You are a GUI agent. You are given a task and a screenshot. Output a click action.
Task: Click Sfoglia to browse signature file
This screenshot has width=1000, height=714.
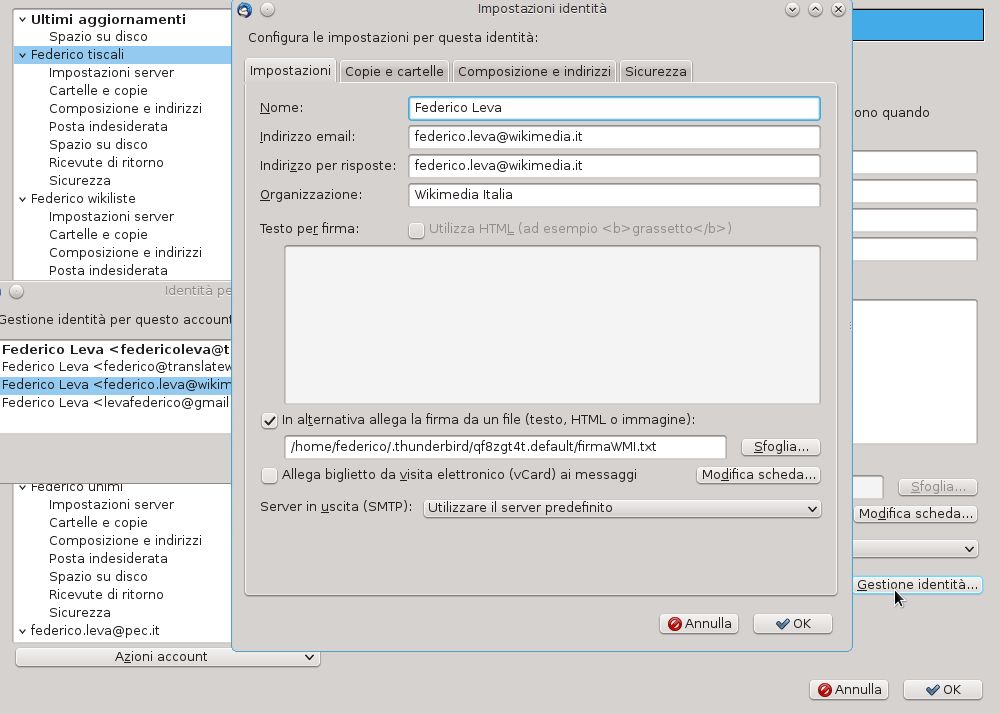tap(780, 447)
